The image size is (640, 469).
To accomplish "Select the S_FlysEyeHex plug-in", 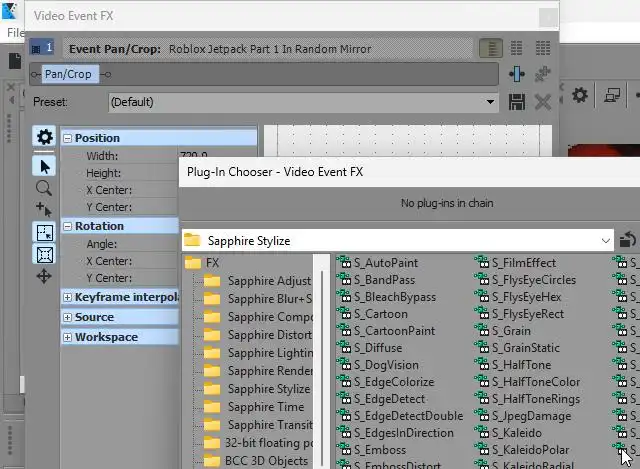I will [x=518, y=297].
